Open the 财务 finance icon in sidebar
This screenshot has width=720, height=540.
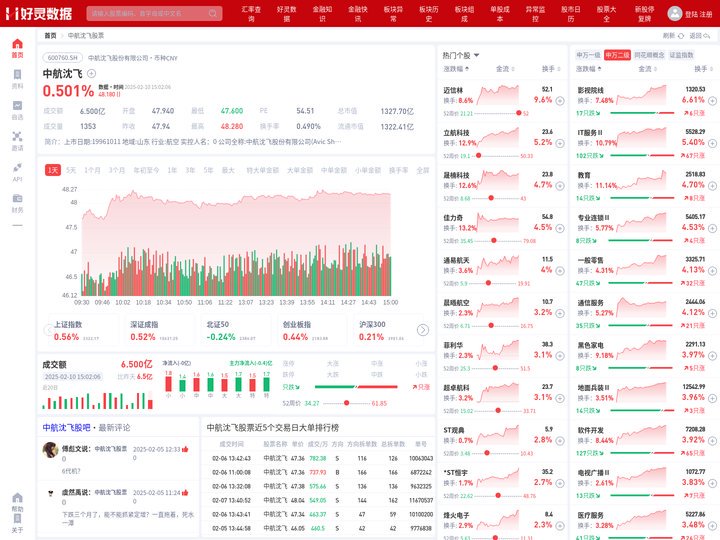click(17, 198)
